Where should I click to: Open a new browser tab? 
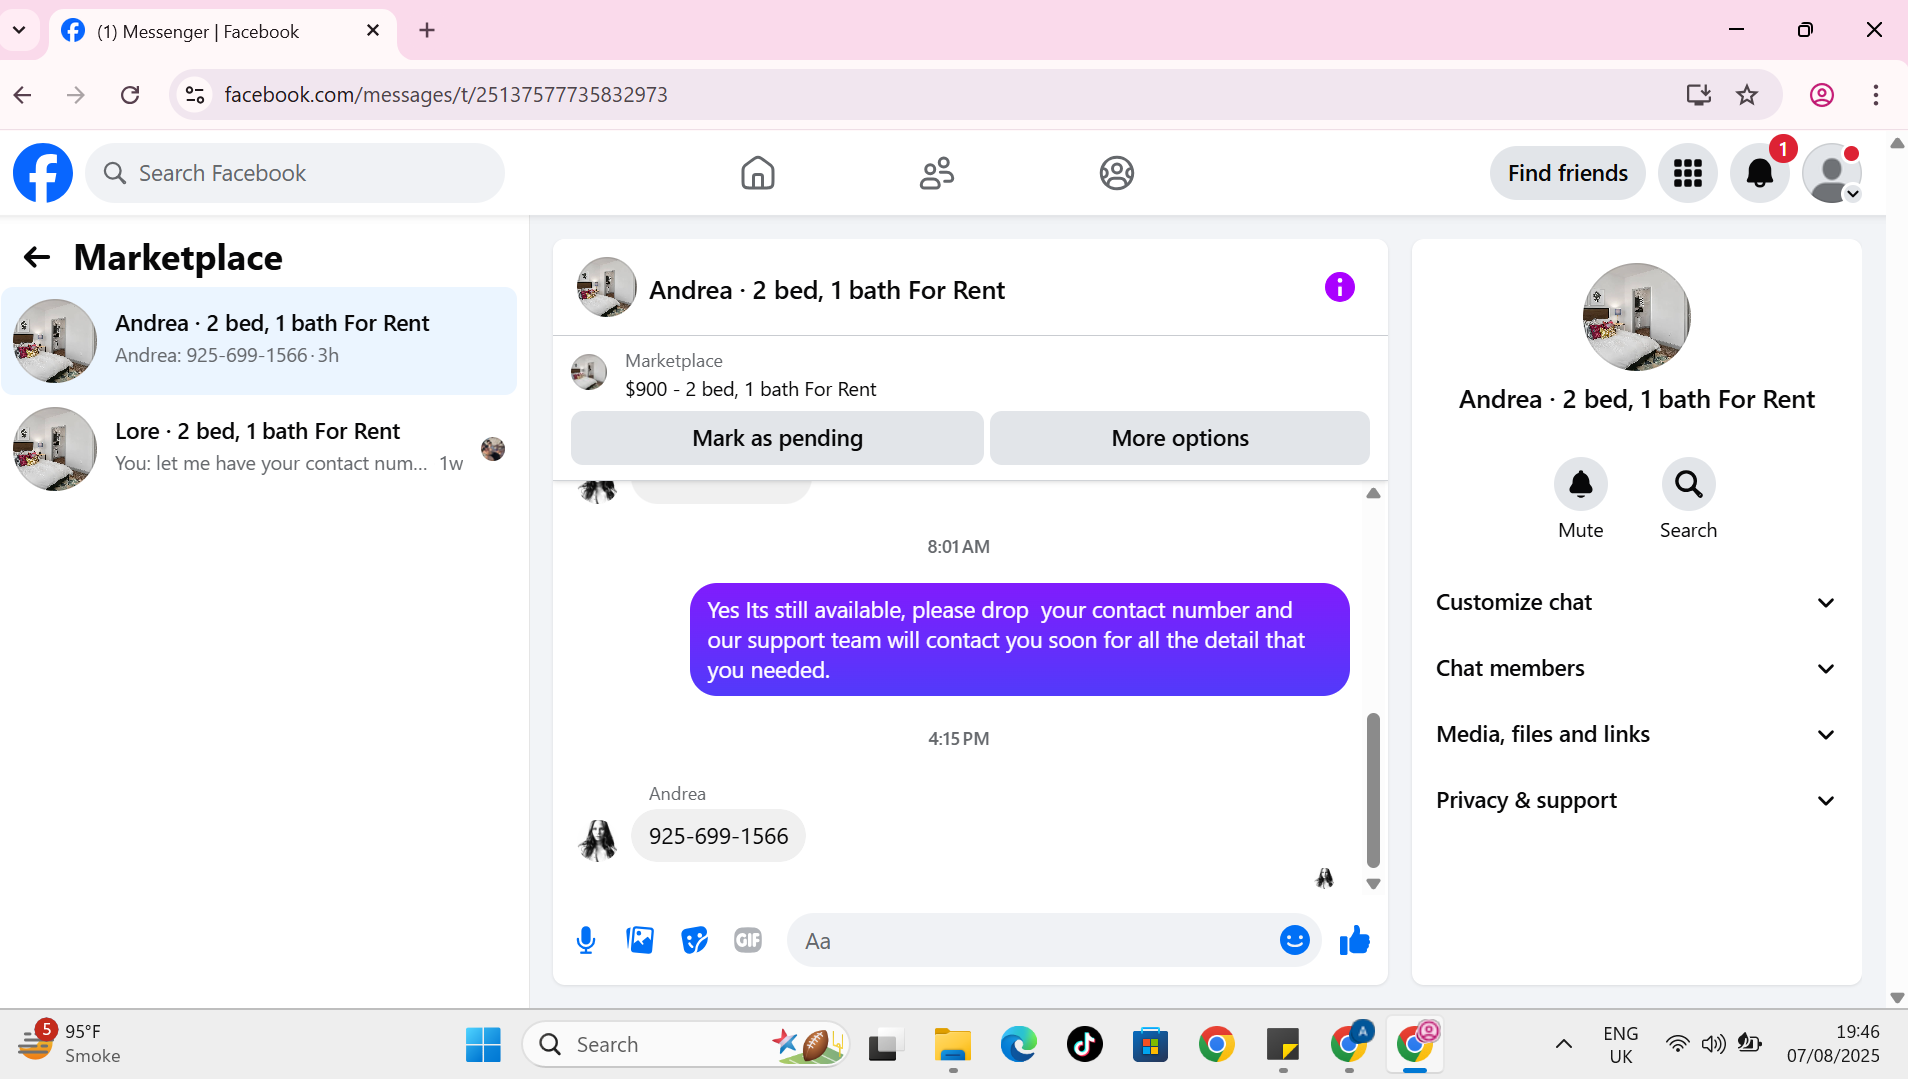(427, 31)
